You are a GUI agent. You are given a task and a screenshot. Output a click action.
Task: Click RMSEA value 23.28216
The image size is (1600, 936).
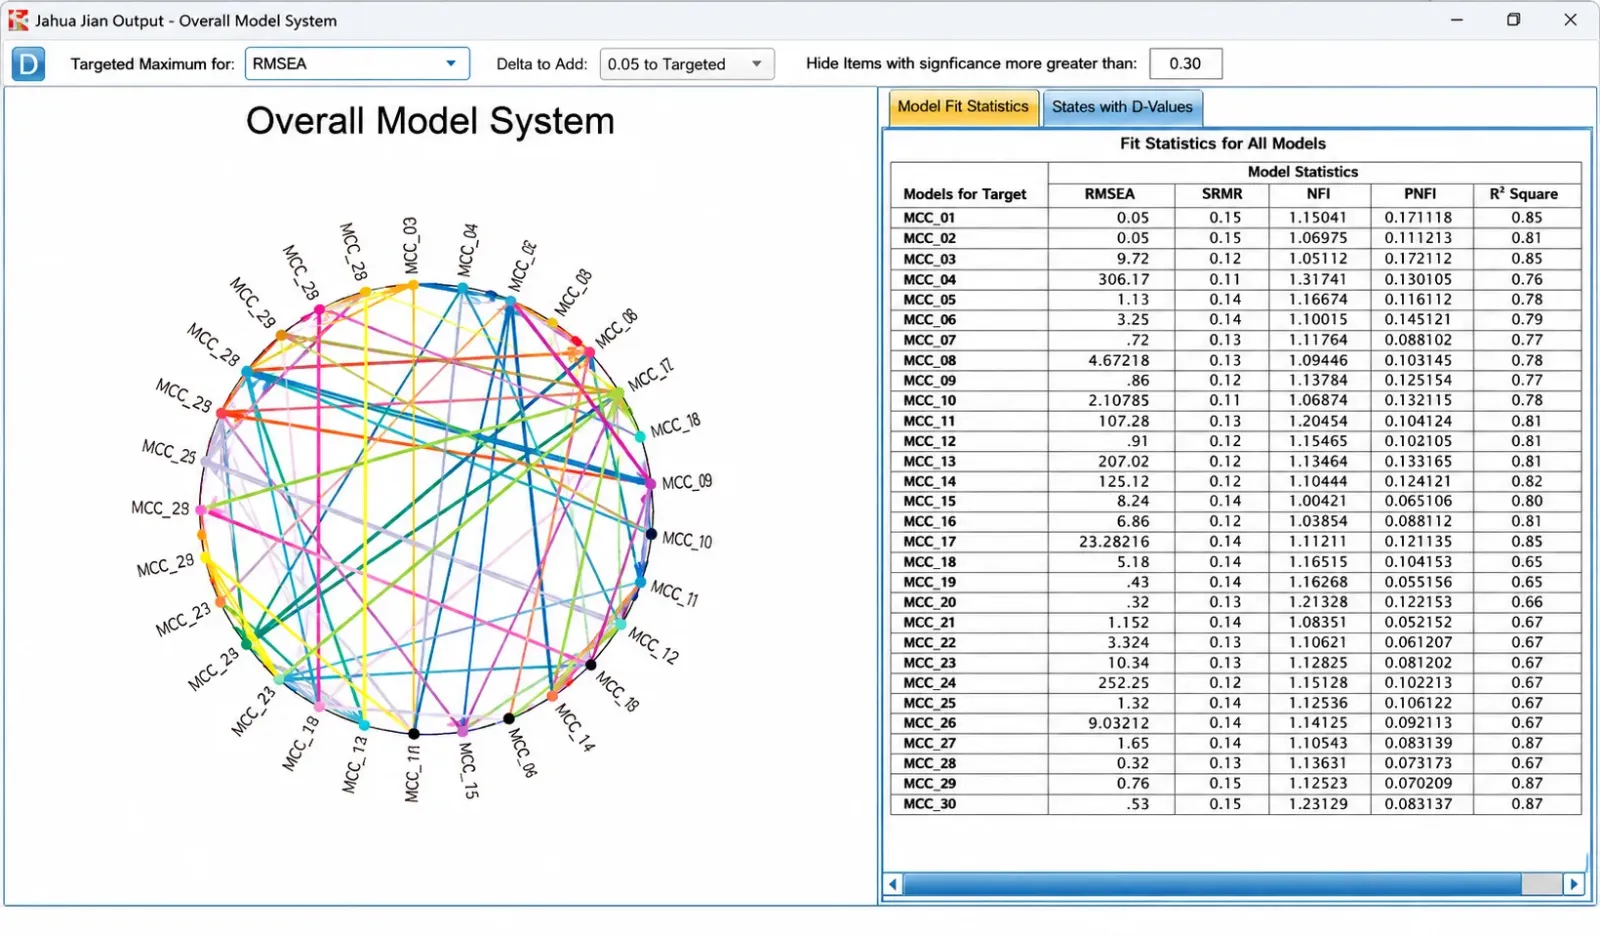1114,542
